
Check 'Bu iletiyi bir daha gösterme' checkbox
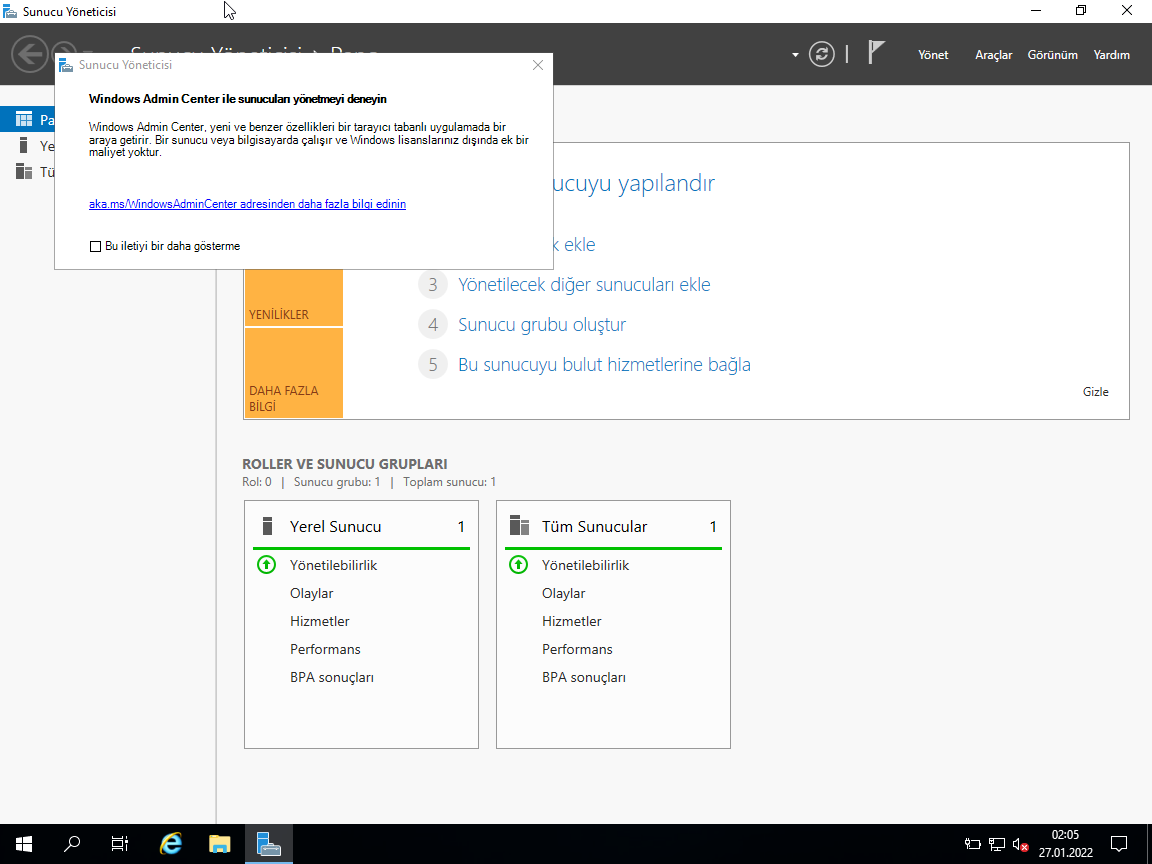tap(96, 246)
